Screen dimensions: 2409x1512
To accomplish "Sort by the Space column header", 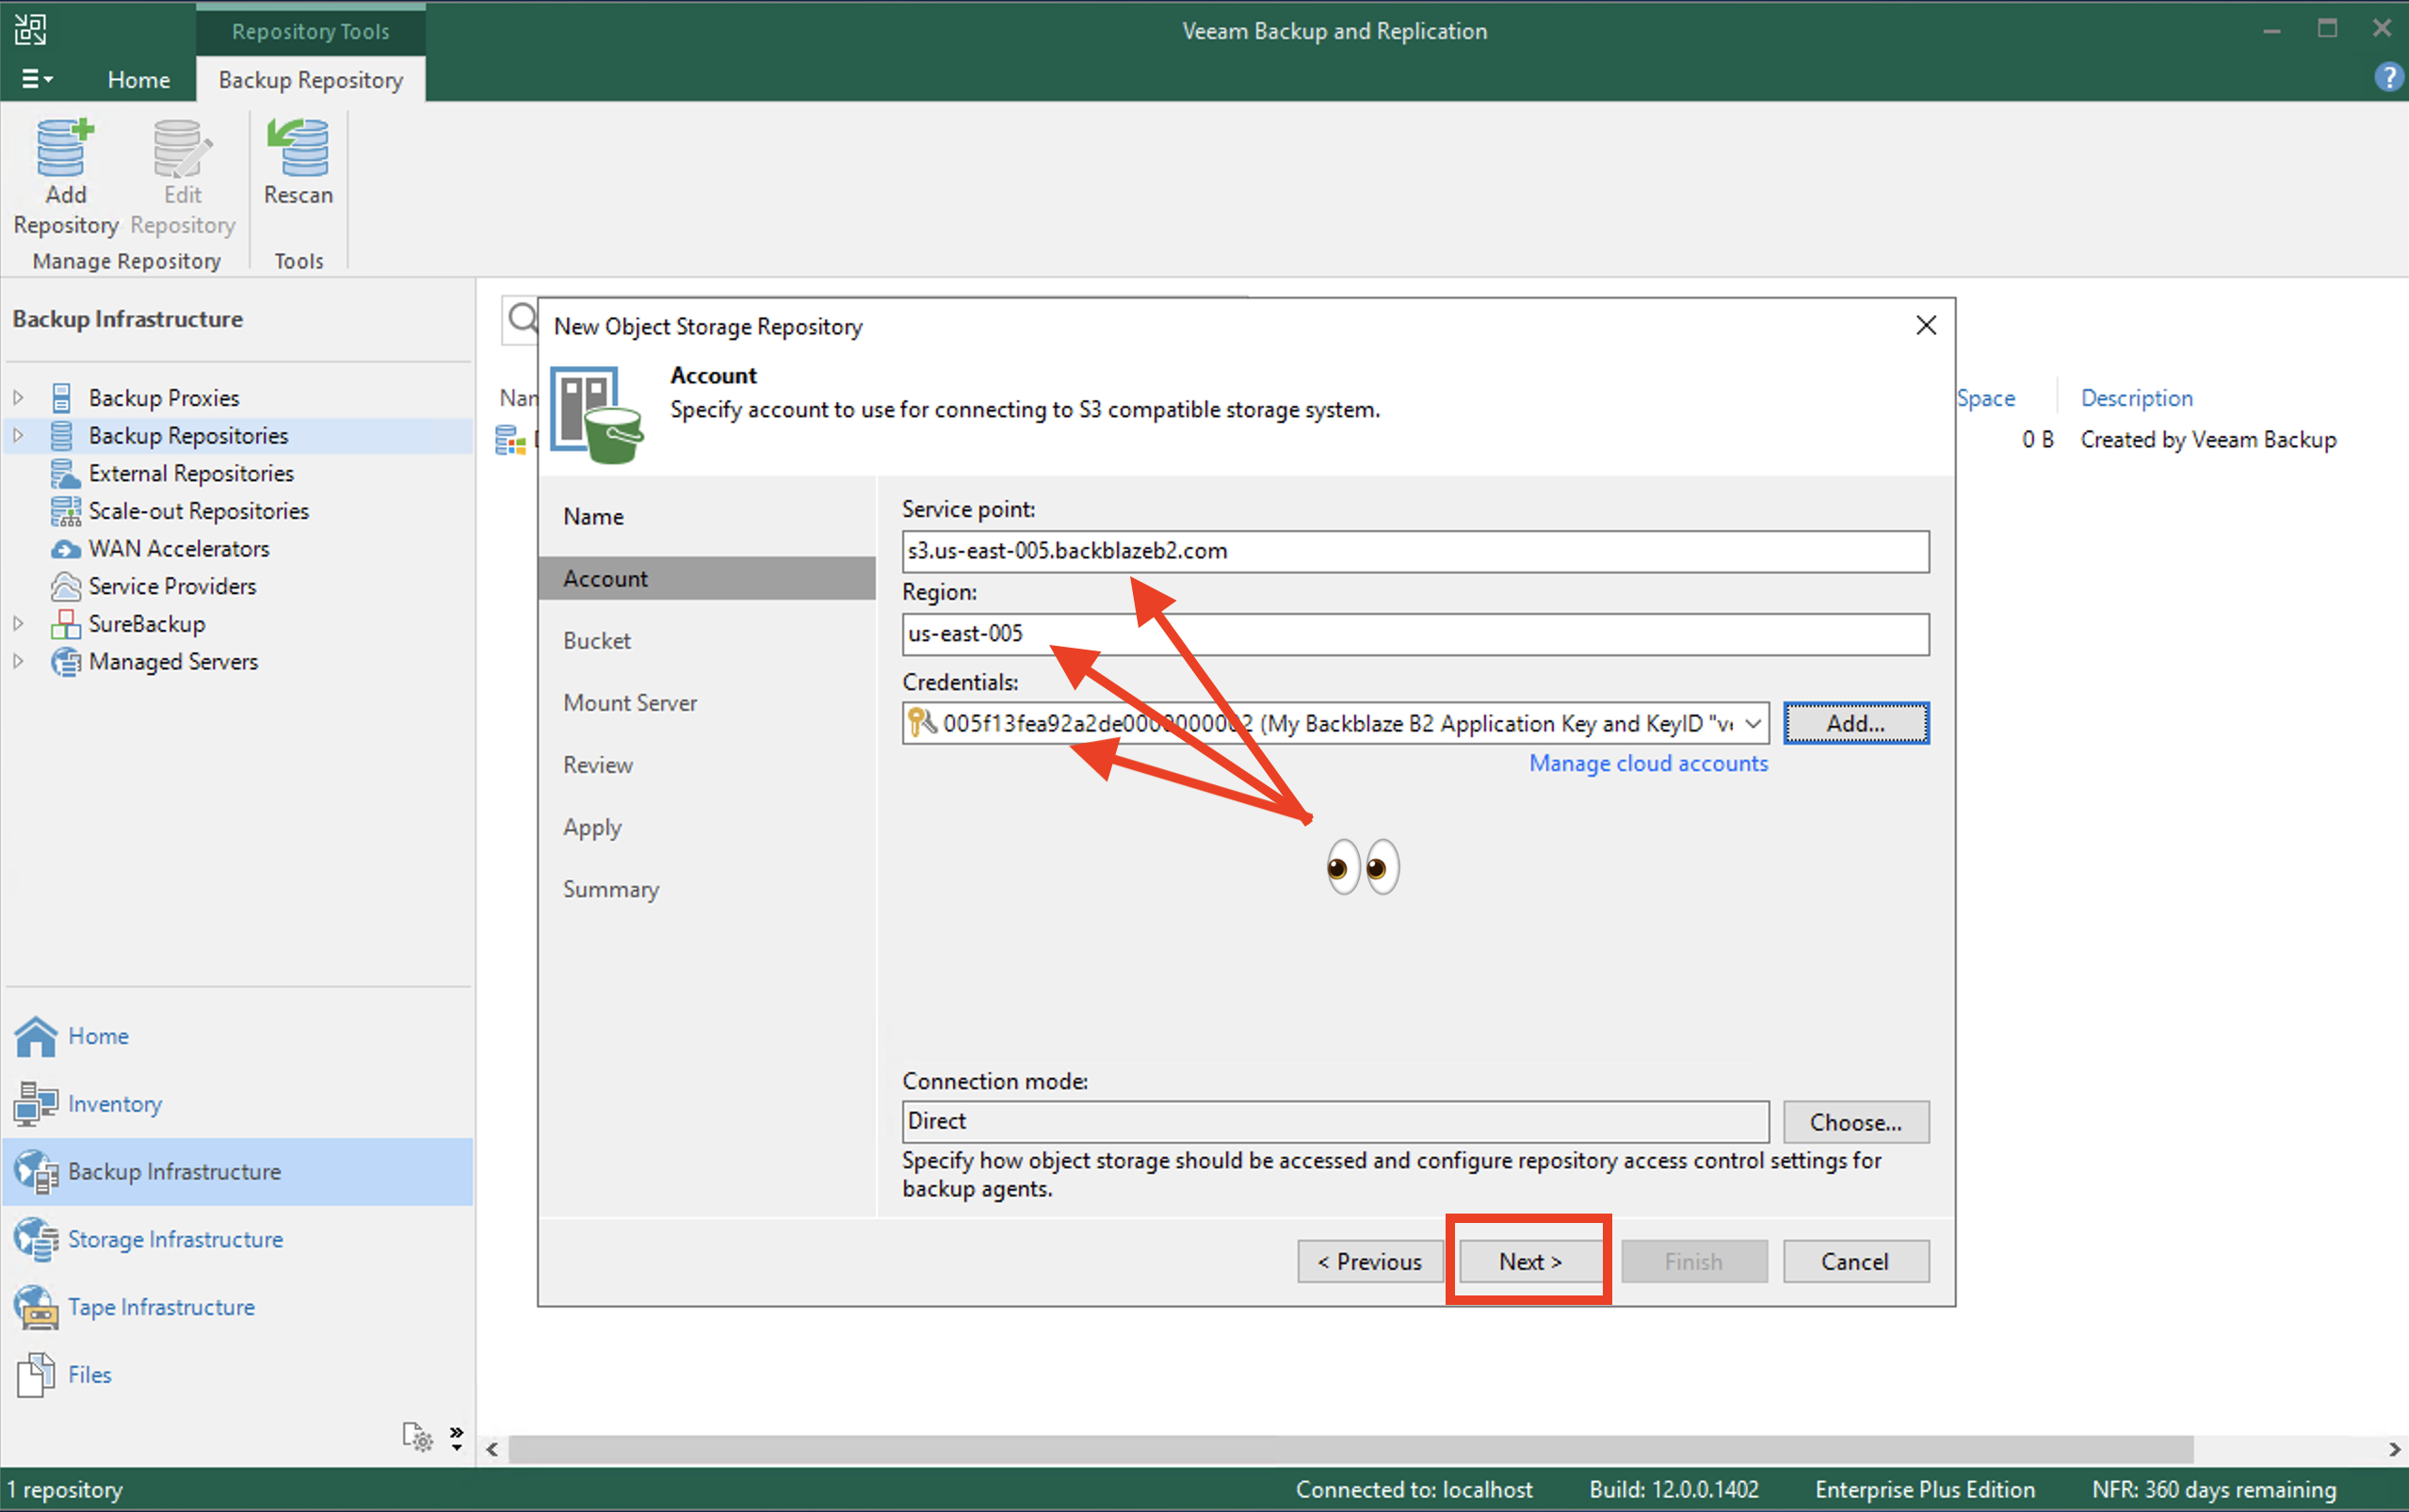I will coord(1986,397).
